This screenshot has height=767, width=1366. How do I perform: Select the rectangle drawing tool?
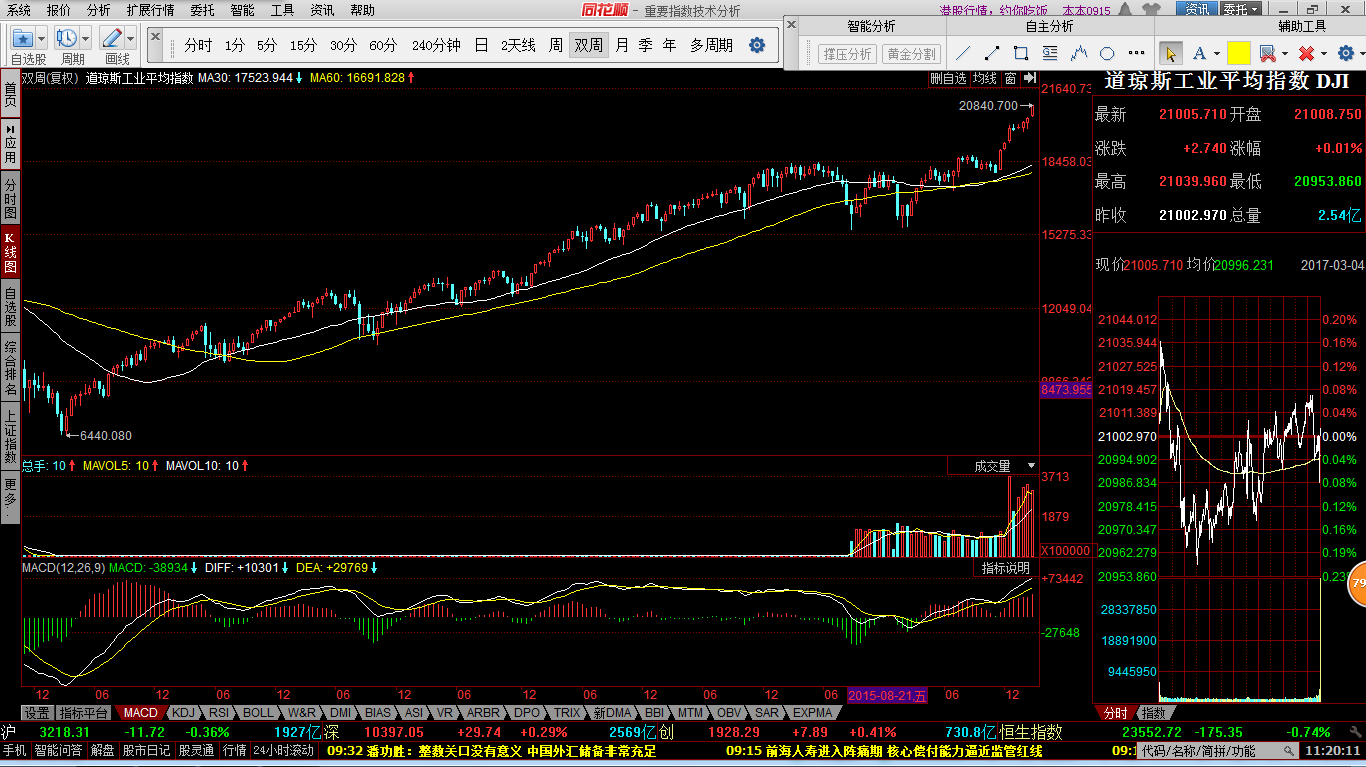coord(1021,53)
